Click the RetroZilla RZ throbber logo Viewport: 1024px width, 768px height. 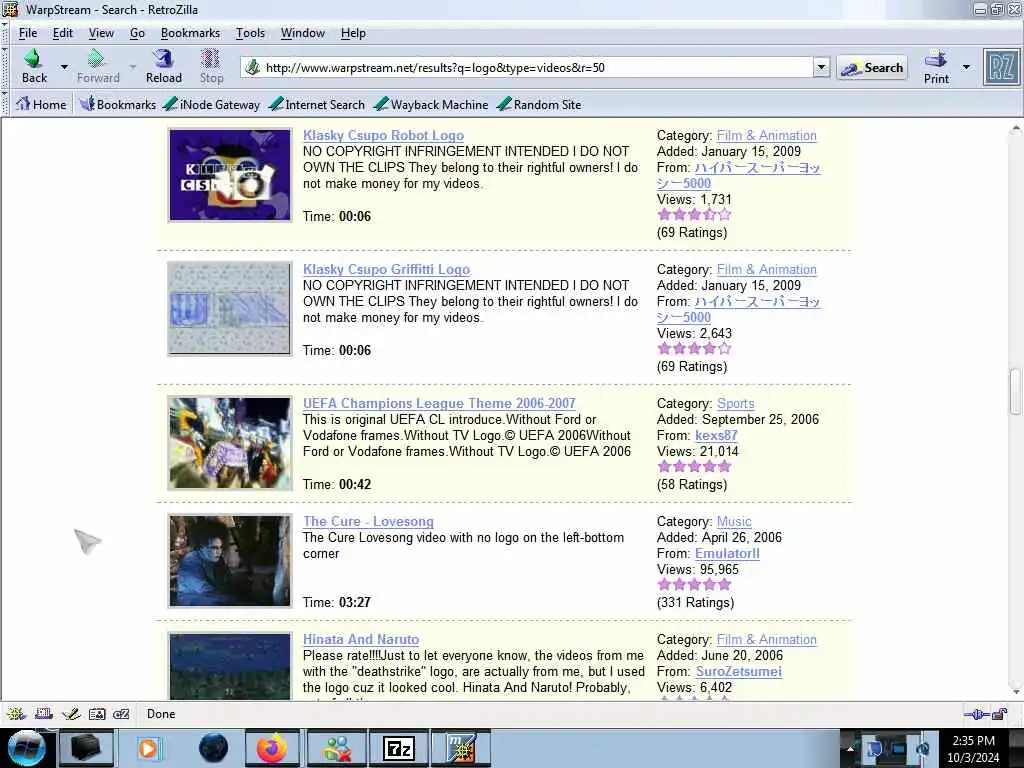[x=1001, y=67]
